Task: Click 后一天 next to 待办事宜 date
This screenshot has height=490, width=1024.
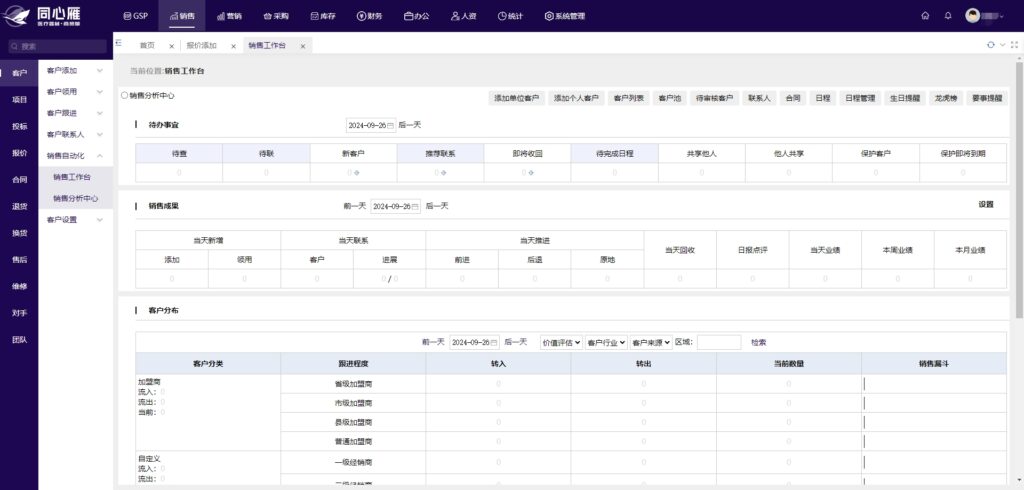Action: click(x=409, y=125)
